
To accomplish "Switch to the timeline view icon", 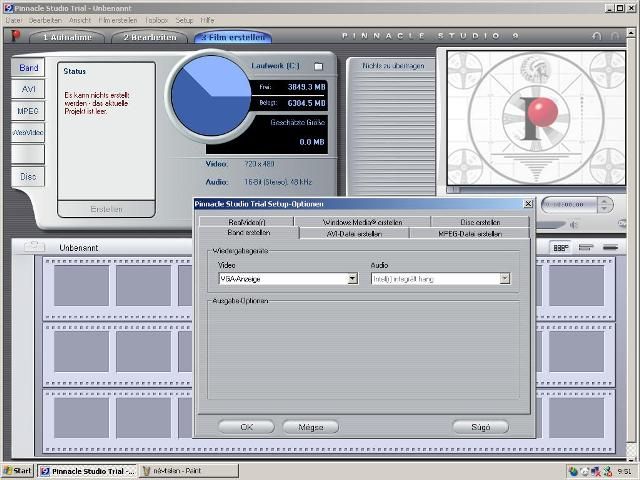I will pos(587,247).
